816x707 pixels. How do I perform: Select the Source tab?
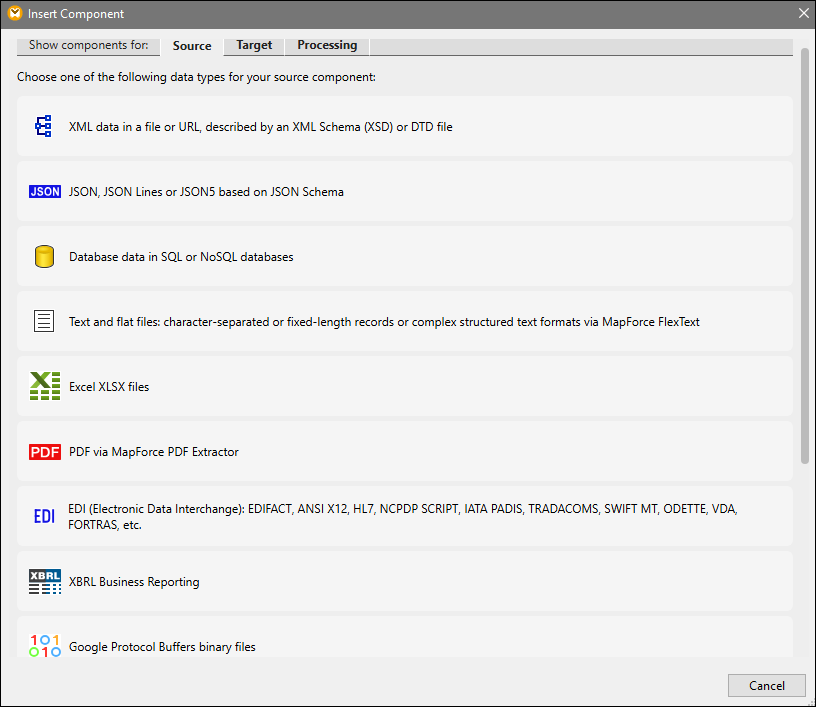tap(192, 46)
